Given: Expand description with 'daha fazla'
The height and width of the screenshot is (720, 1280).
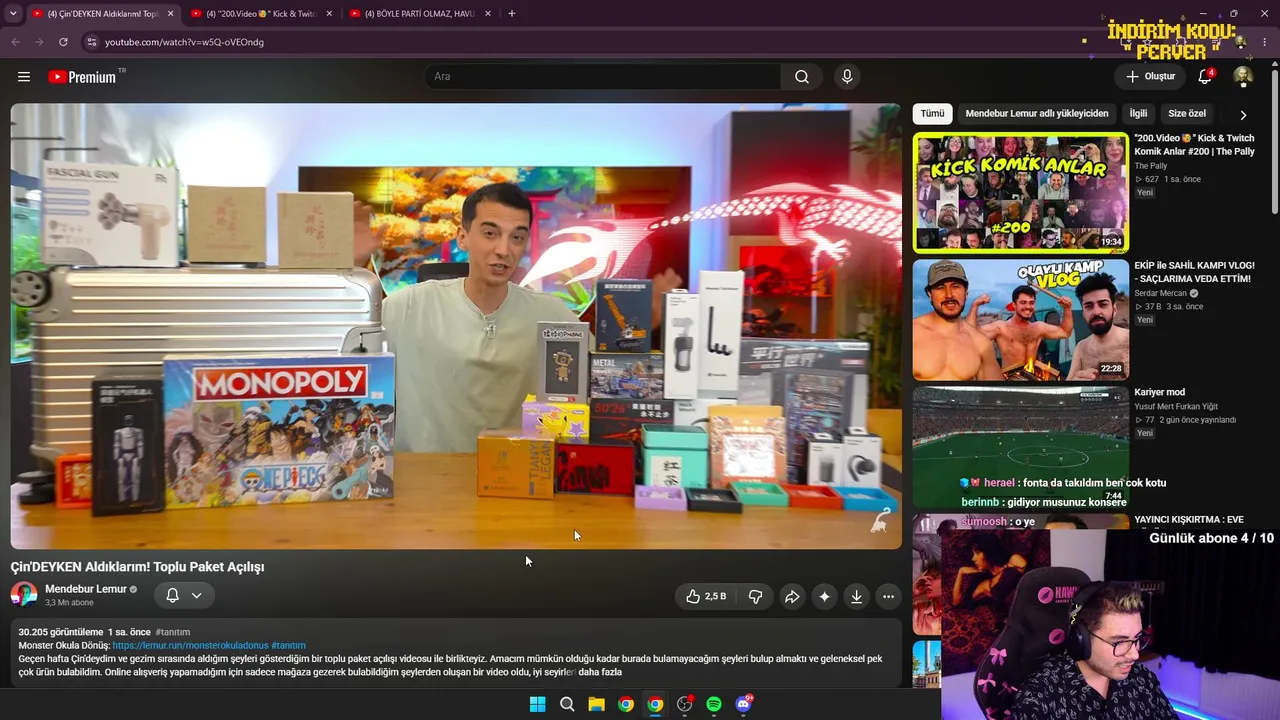Looking at the screenshot, I should tap(600, 672).
